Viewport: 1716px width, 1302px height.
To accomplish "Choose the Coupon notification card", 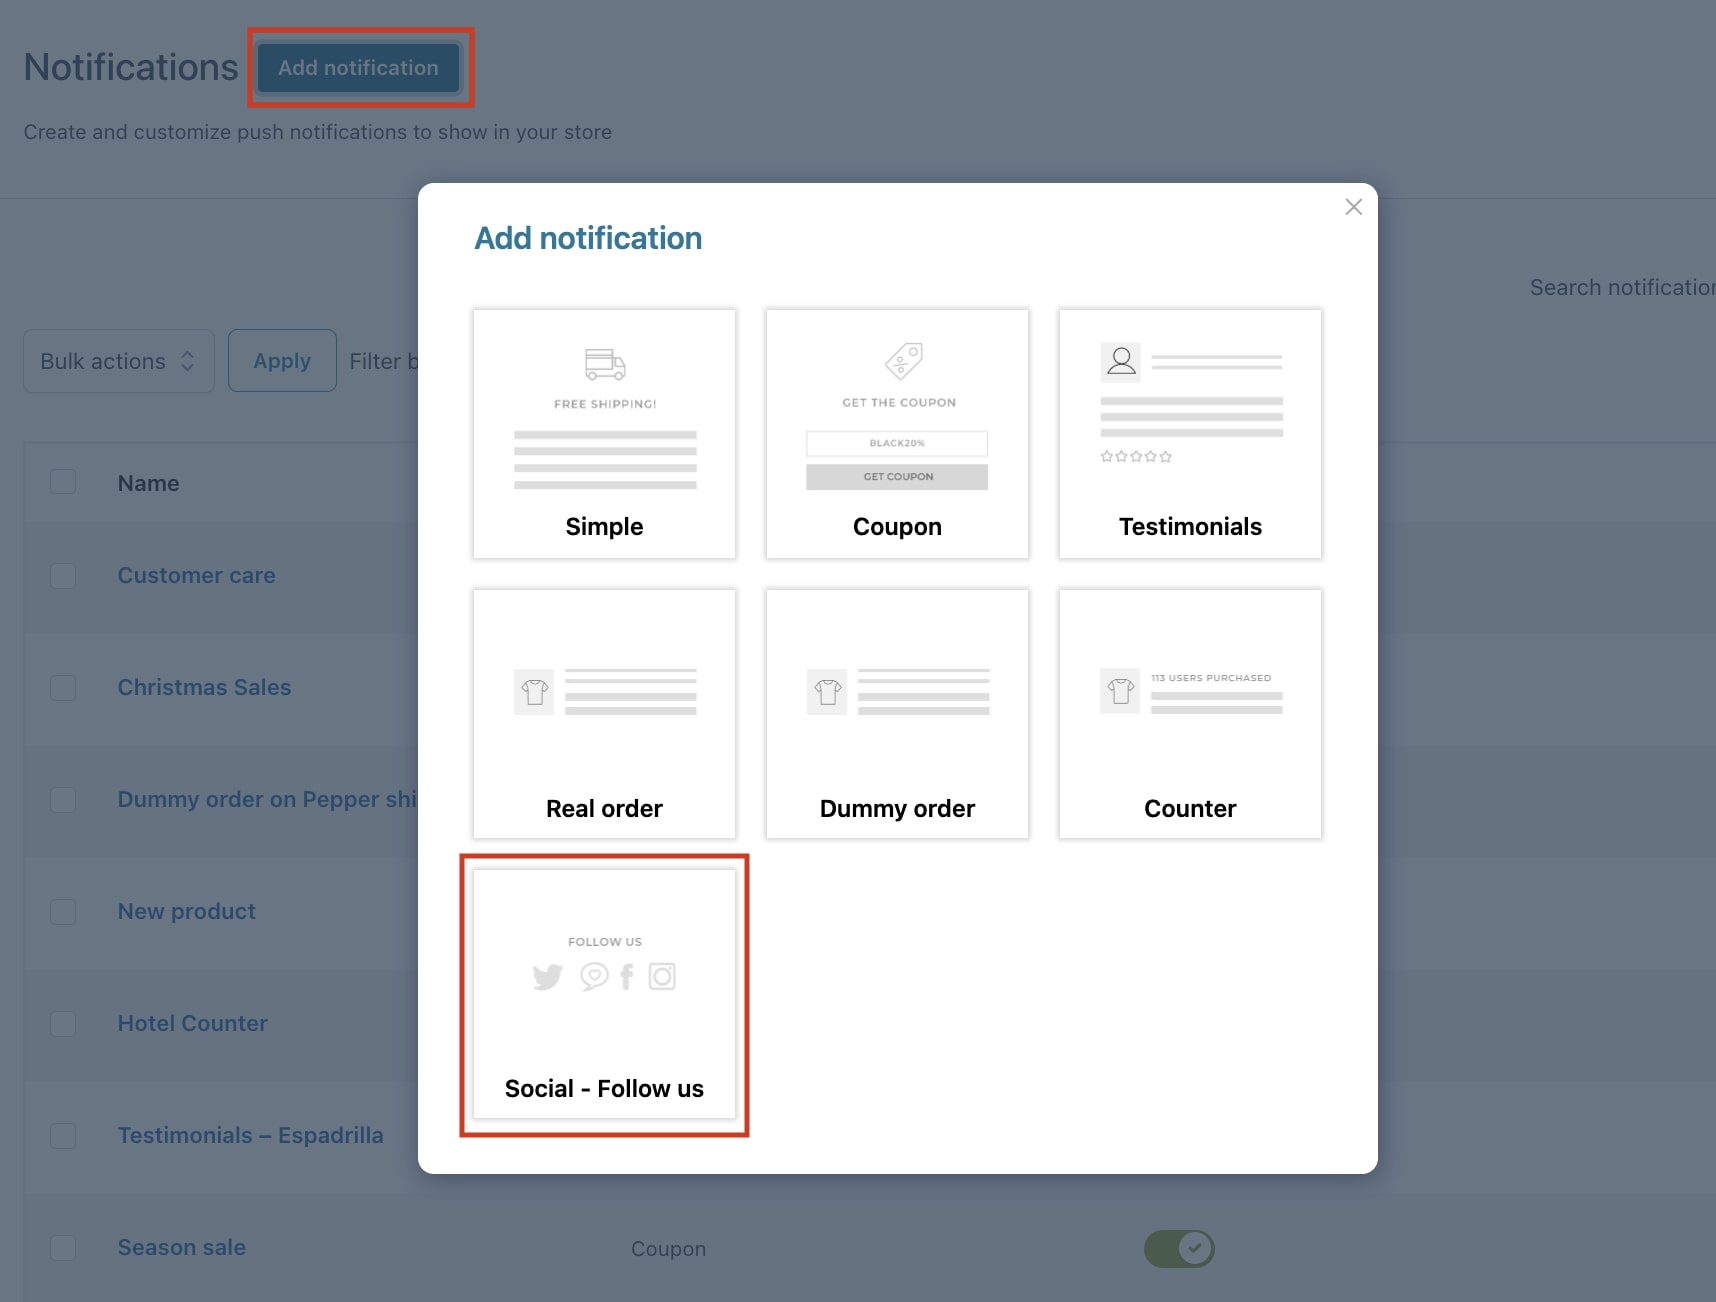I will click(x=897, y=434).
